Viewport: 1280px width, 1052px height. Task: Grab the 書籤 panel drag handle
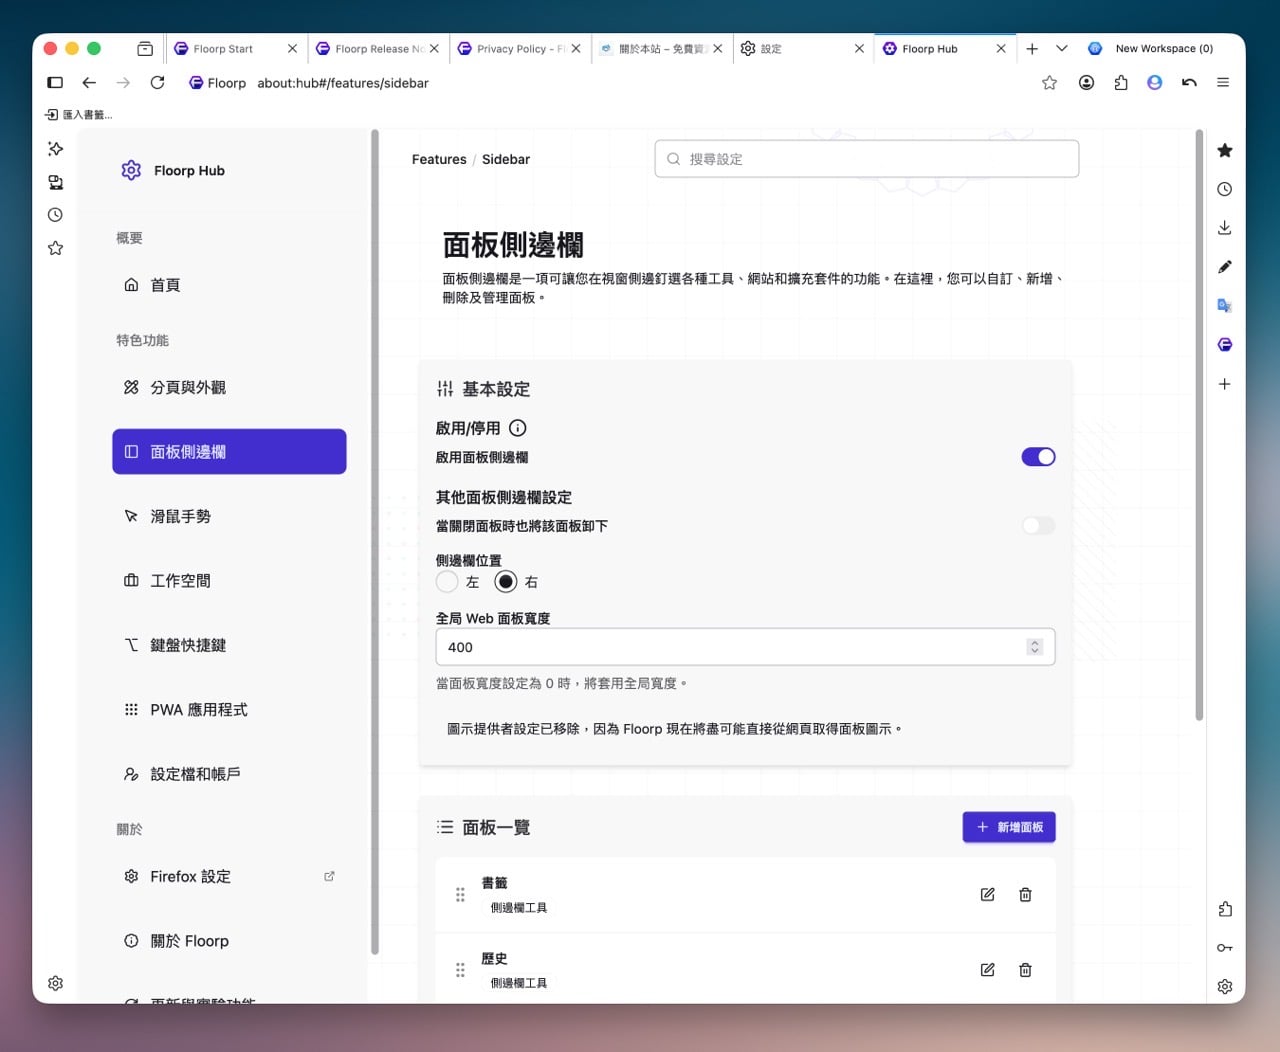460,895
